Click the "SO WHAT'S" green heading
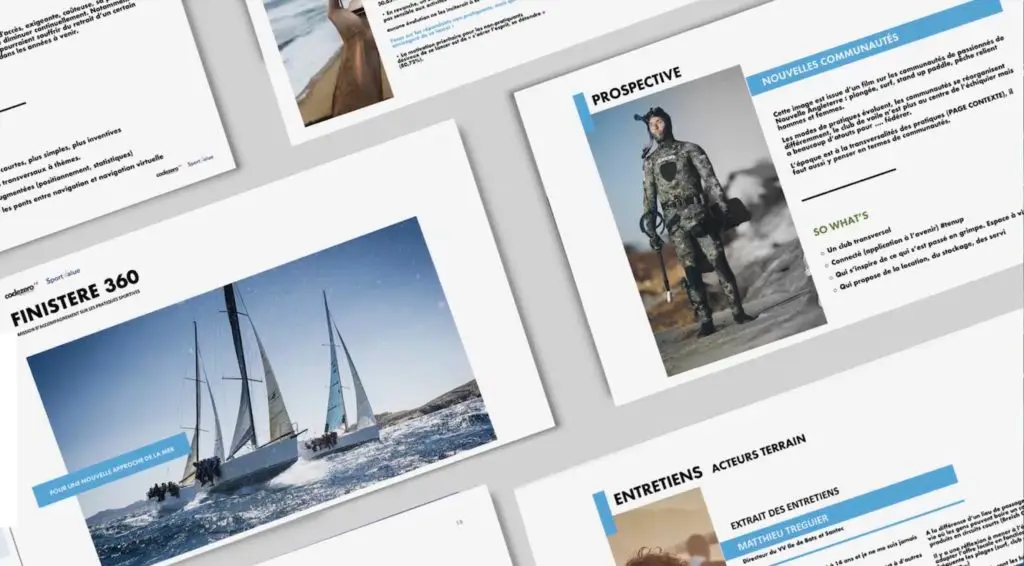Screen dimensions: 1024x566 (x=840, y=222)
